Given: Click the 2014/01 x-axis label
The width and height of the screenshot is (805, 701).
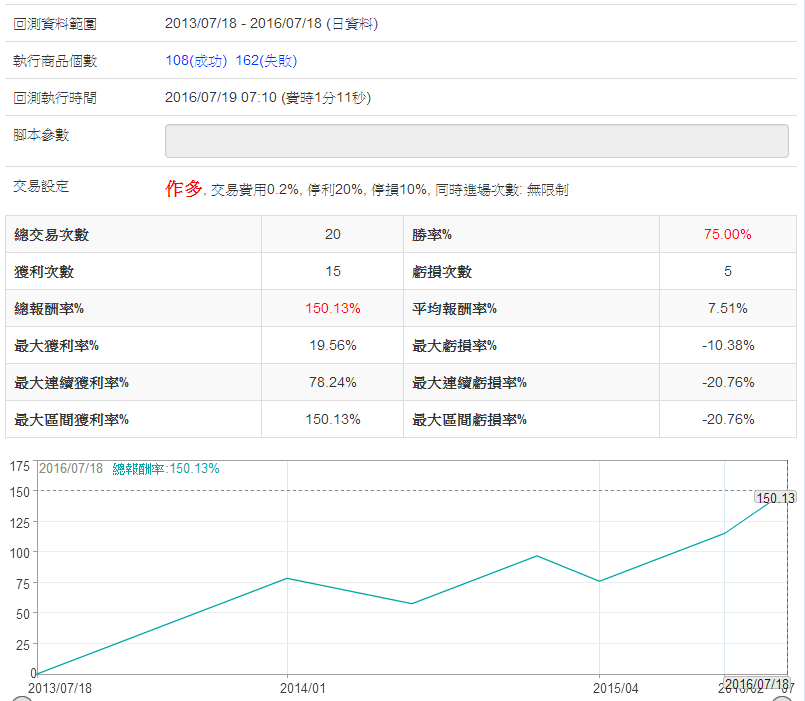Looking at the screenshot, I should (302, 688).
